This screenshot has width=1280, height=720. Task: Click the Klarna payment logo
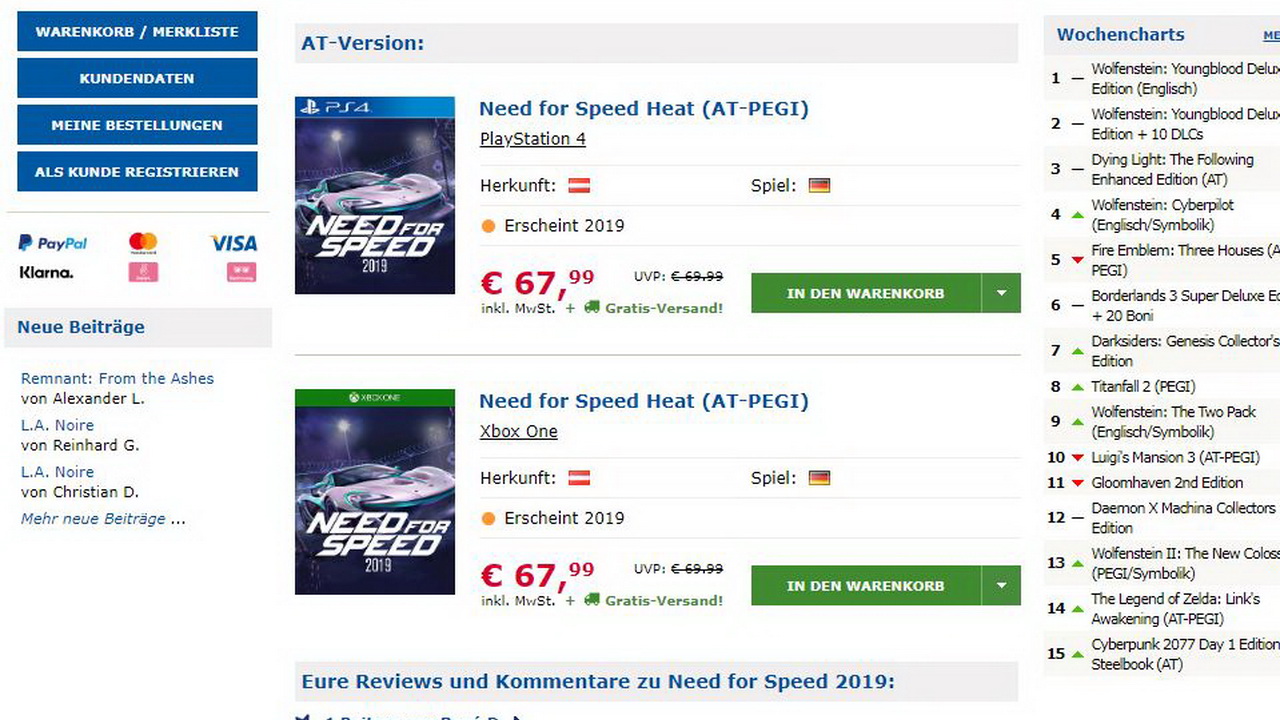click(46, 272)
